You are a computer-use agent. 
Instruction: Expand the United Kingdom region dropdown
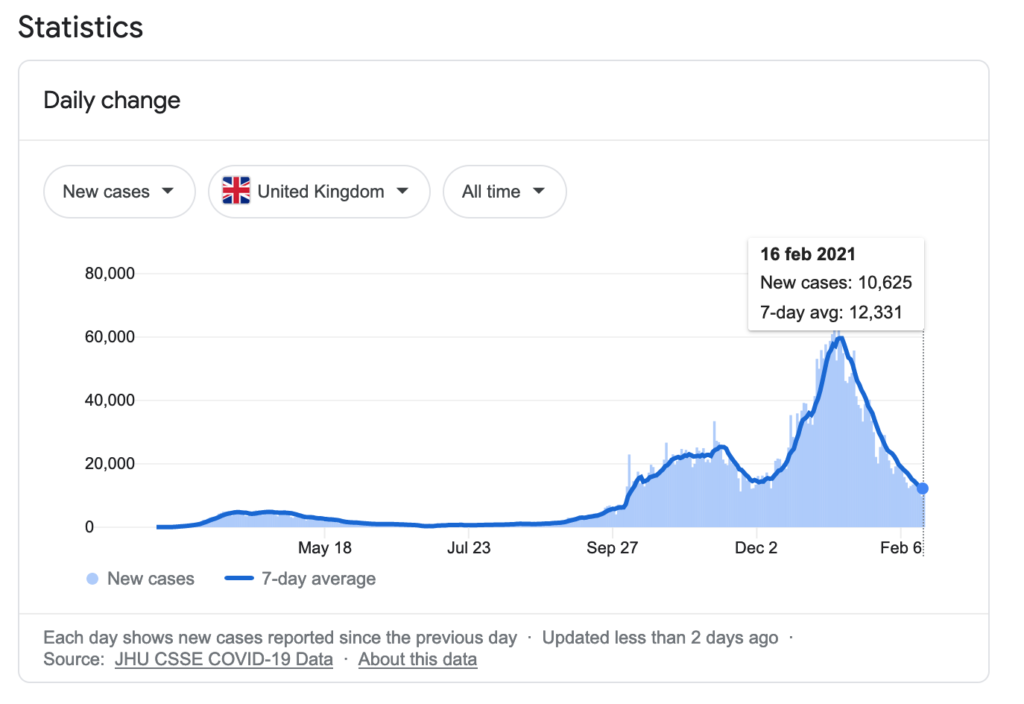[319, 191]
